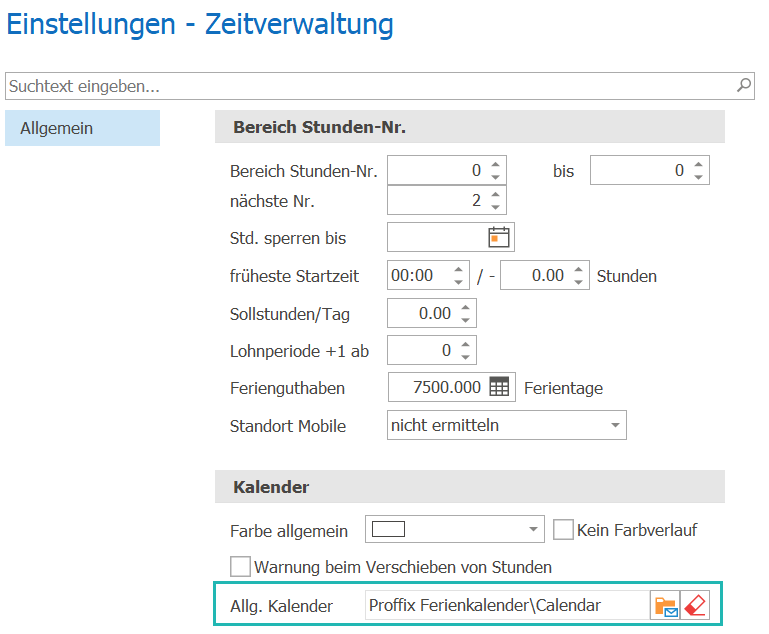Increase Lohnperiode +1 ab value
This screenshot has height=634, width=769.
[465, 344]
